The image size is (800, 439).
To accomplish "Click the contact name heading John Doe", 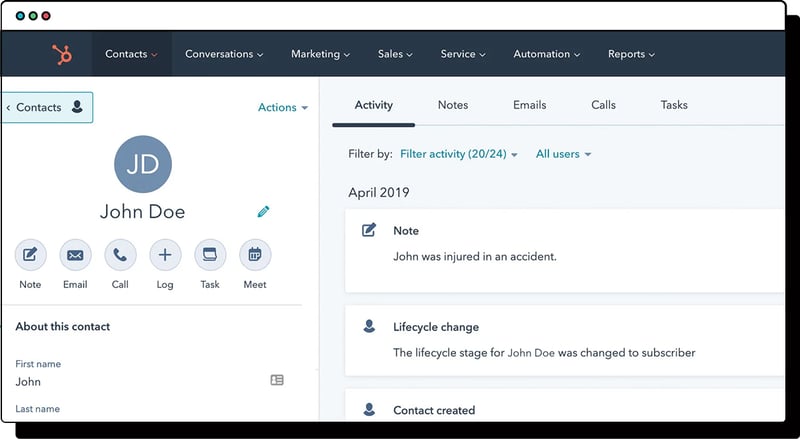I will tap(142, 211).
